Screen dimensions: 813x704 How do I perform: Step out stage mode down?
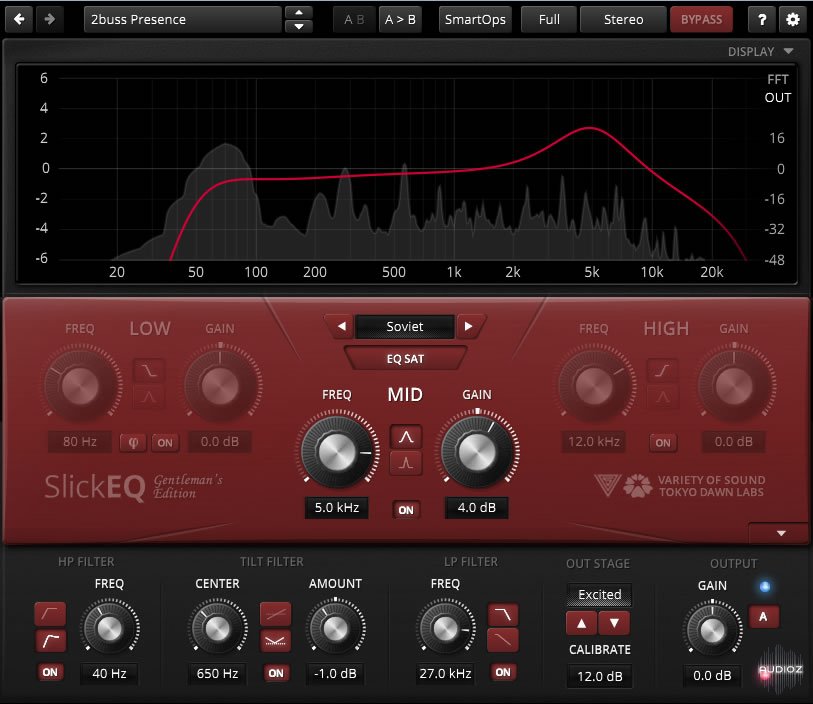(614, 623)
